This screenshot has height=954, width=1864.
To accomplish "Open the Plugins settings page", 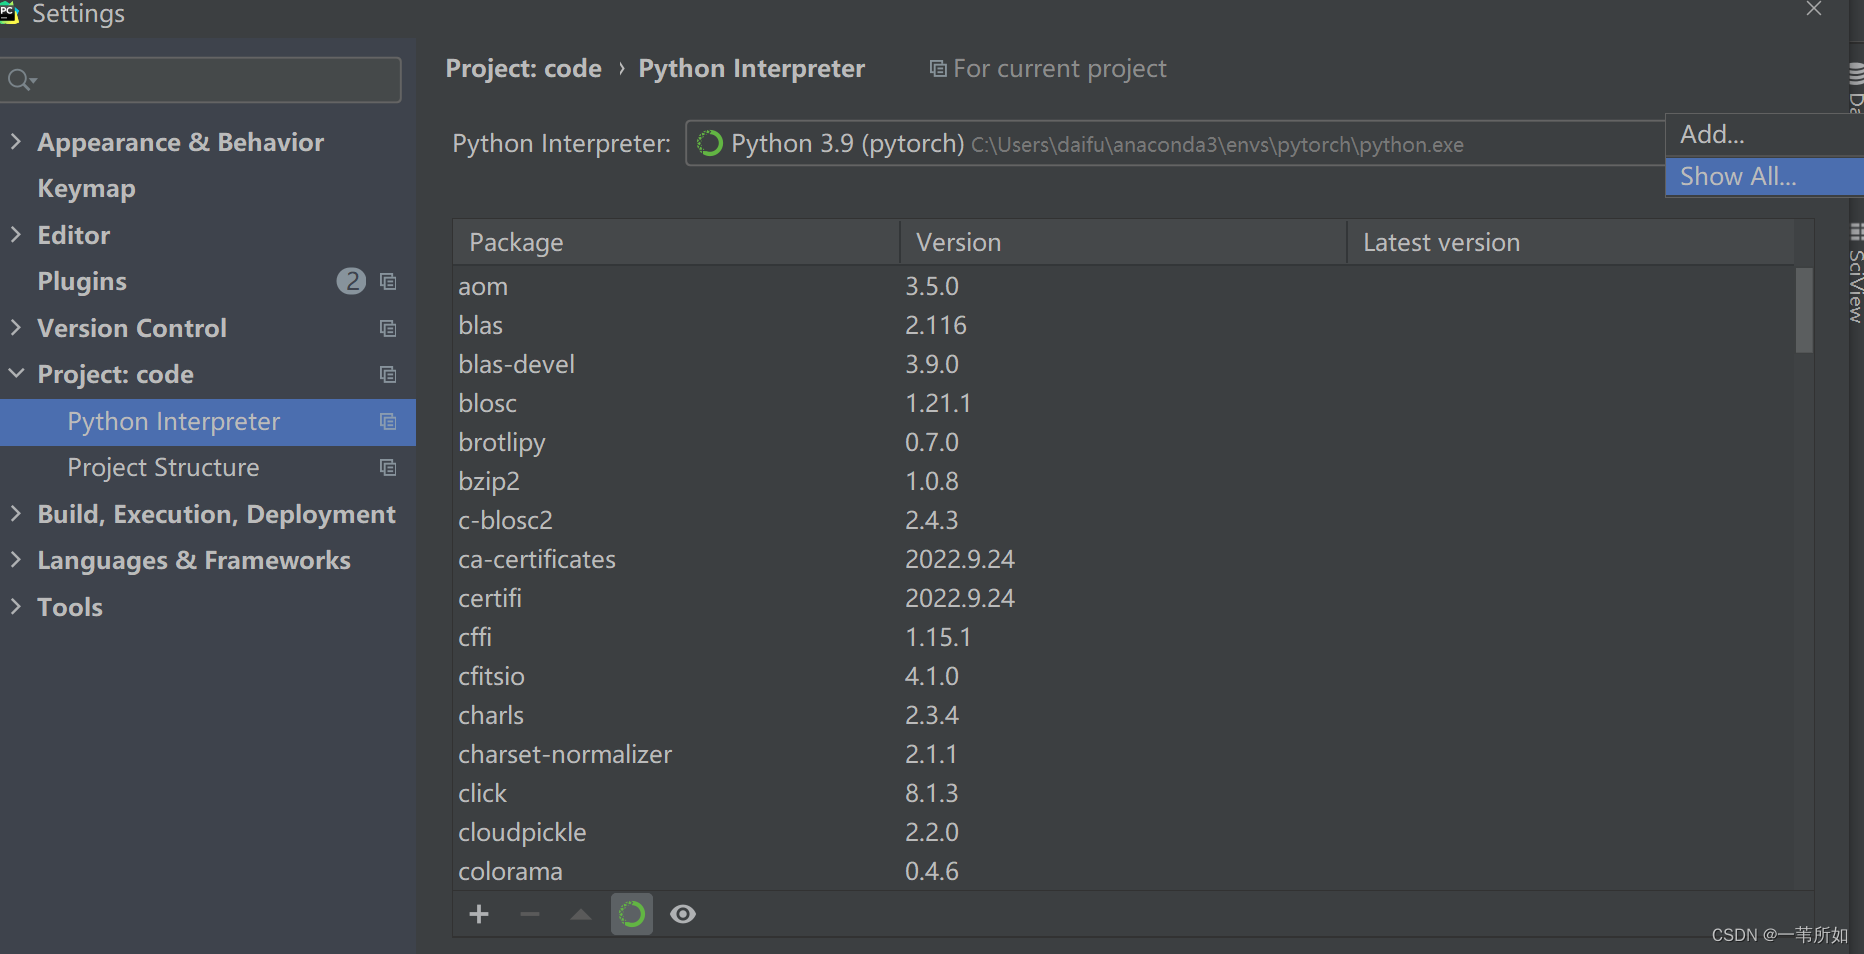I will coord(82,281).
